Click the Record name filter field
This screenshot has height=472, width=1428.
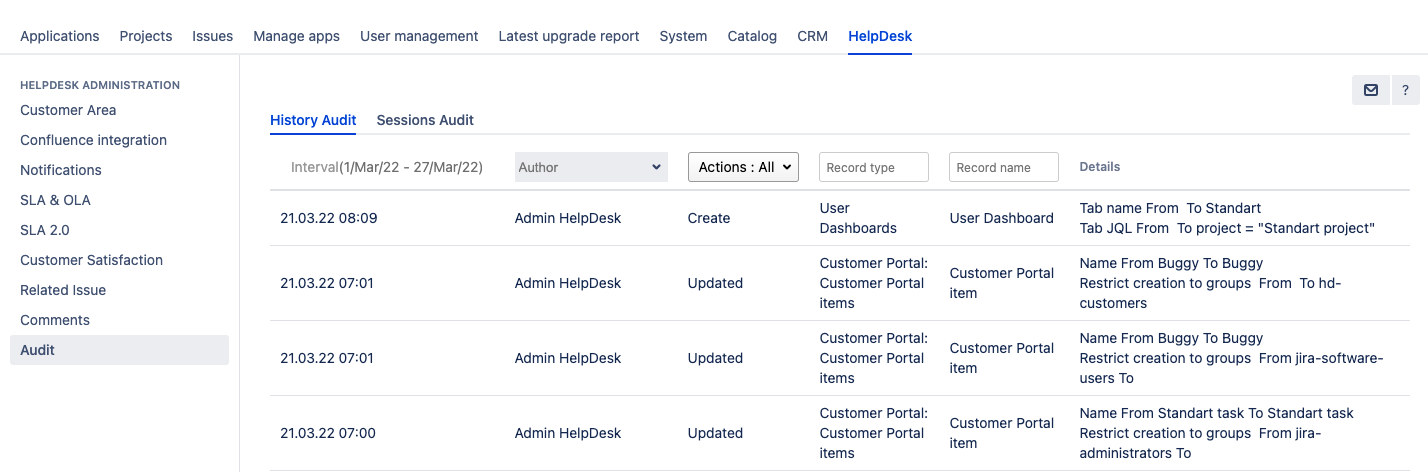1003,167
